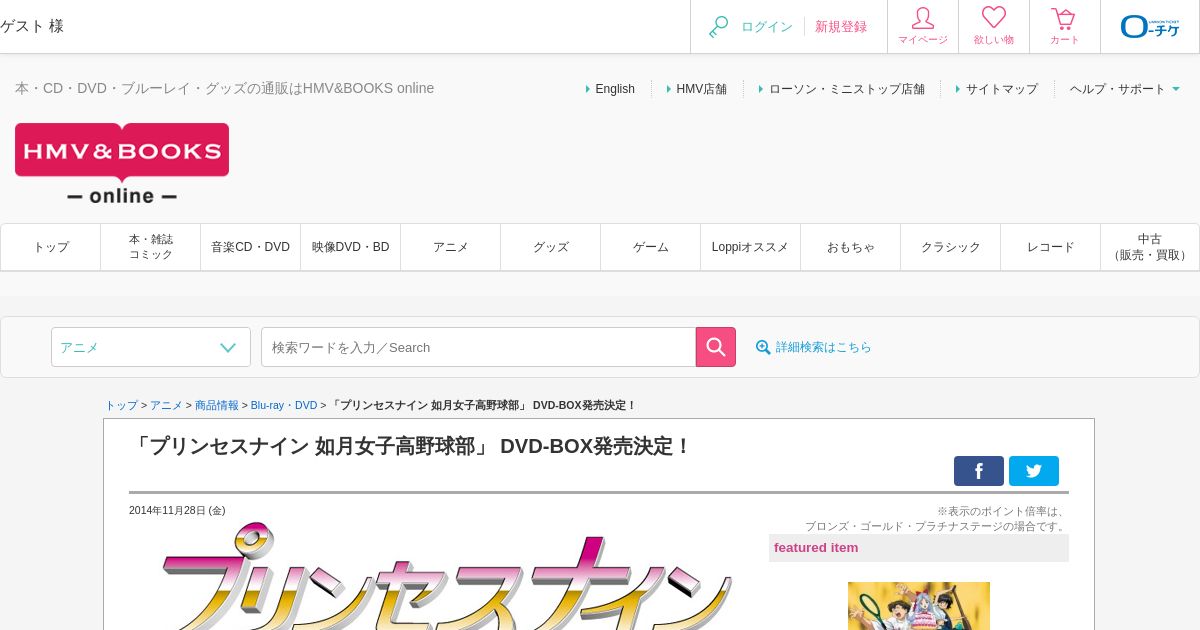The image size is (1200, 630).
Task: Select the おもちゃ navigation tab
Action: click(x=851, y=247)
